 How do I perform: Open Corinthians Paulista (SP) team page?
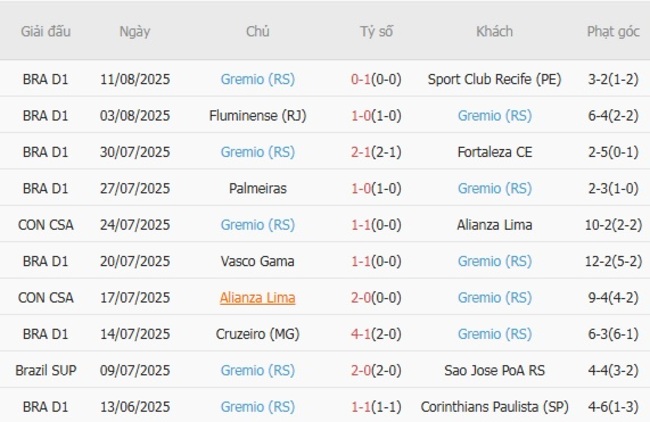(494, 407)
